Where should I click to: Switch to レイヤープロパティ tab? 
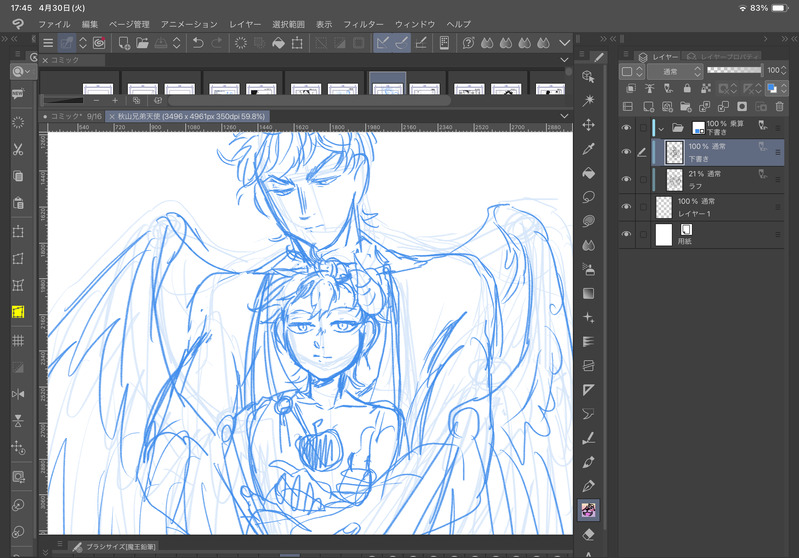[723, 57]
